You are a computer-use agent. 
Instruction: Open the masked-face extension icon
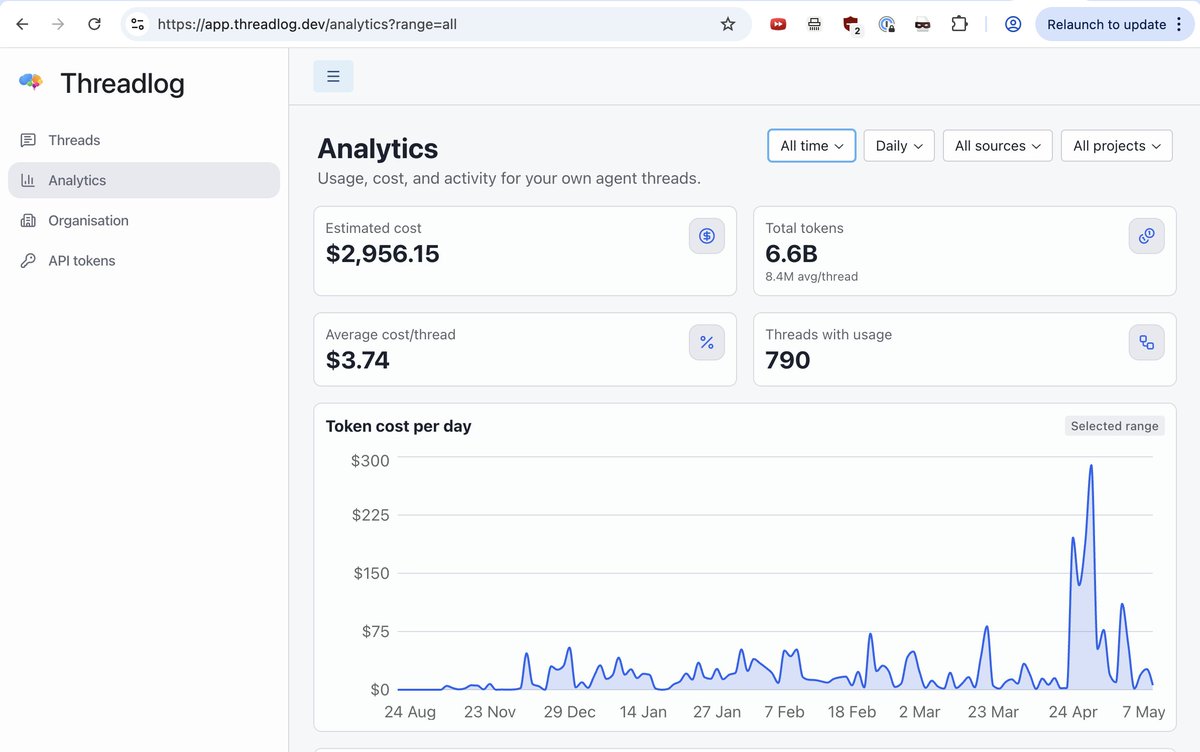pyautogui.click(x=922, y=24)
